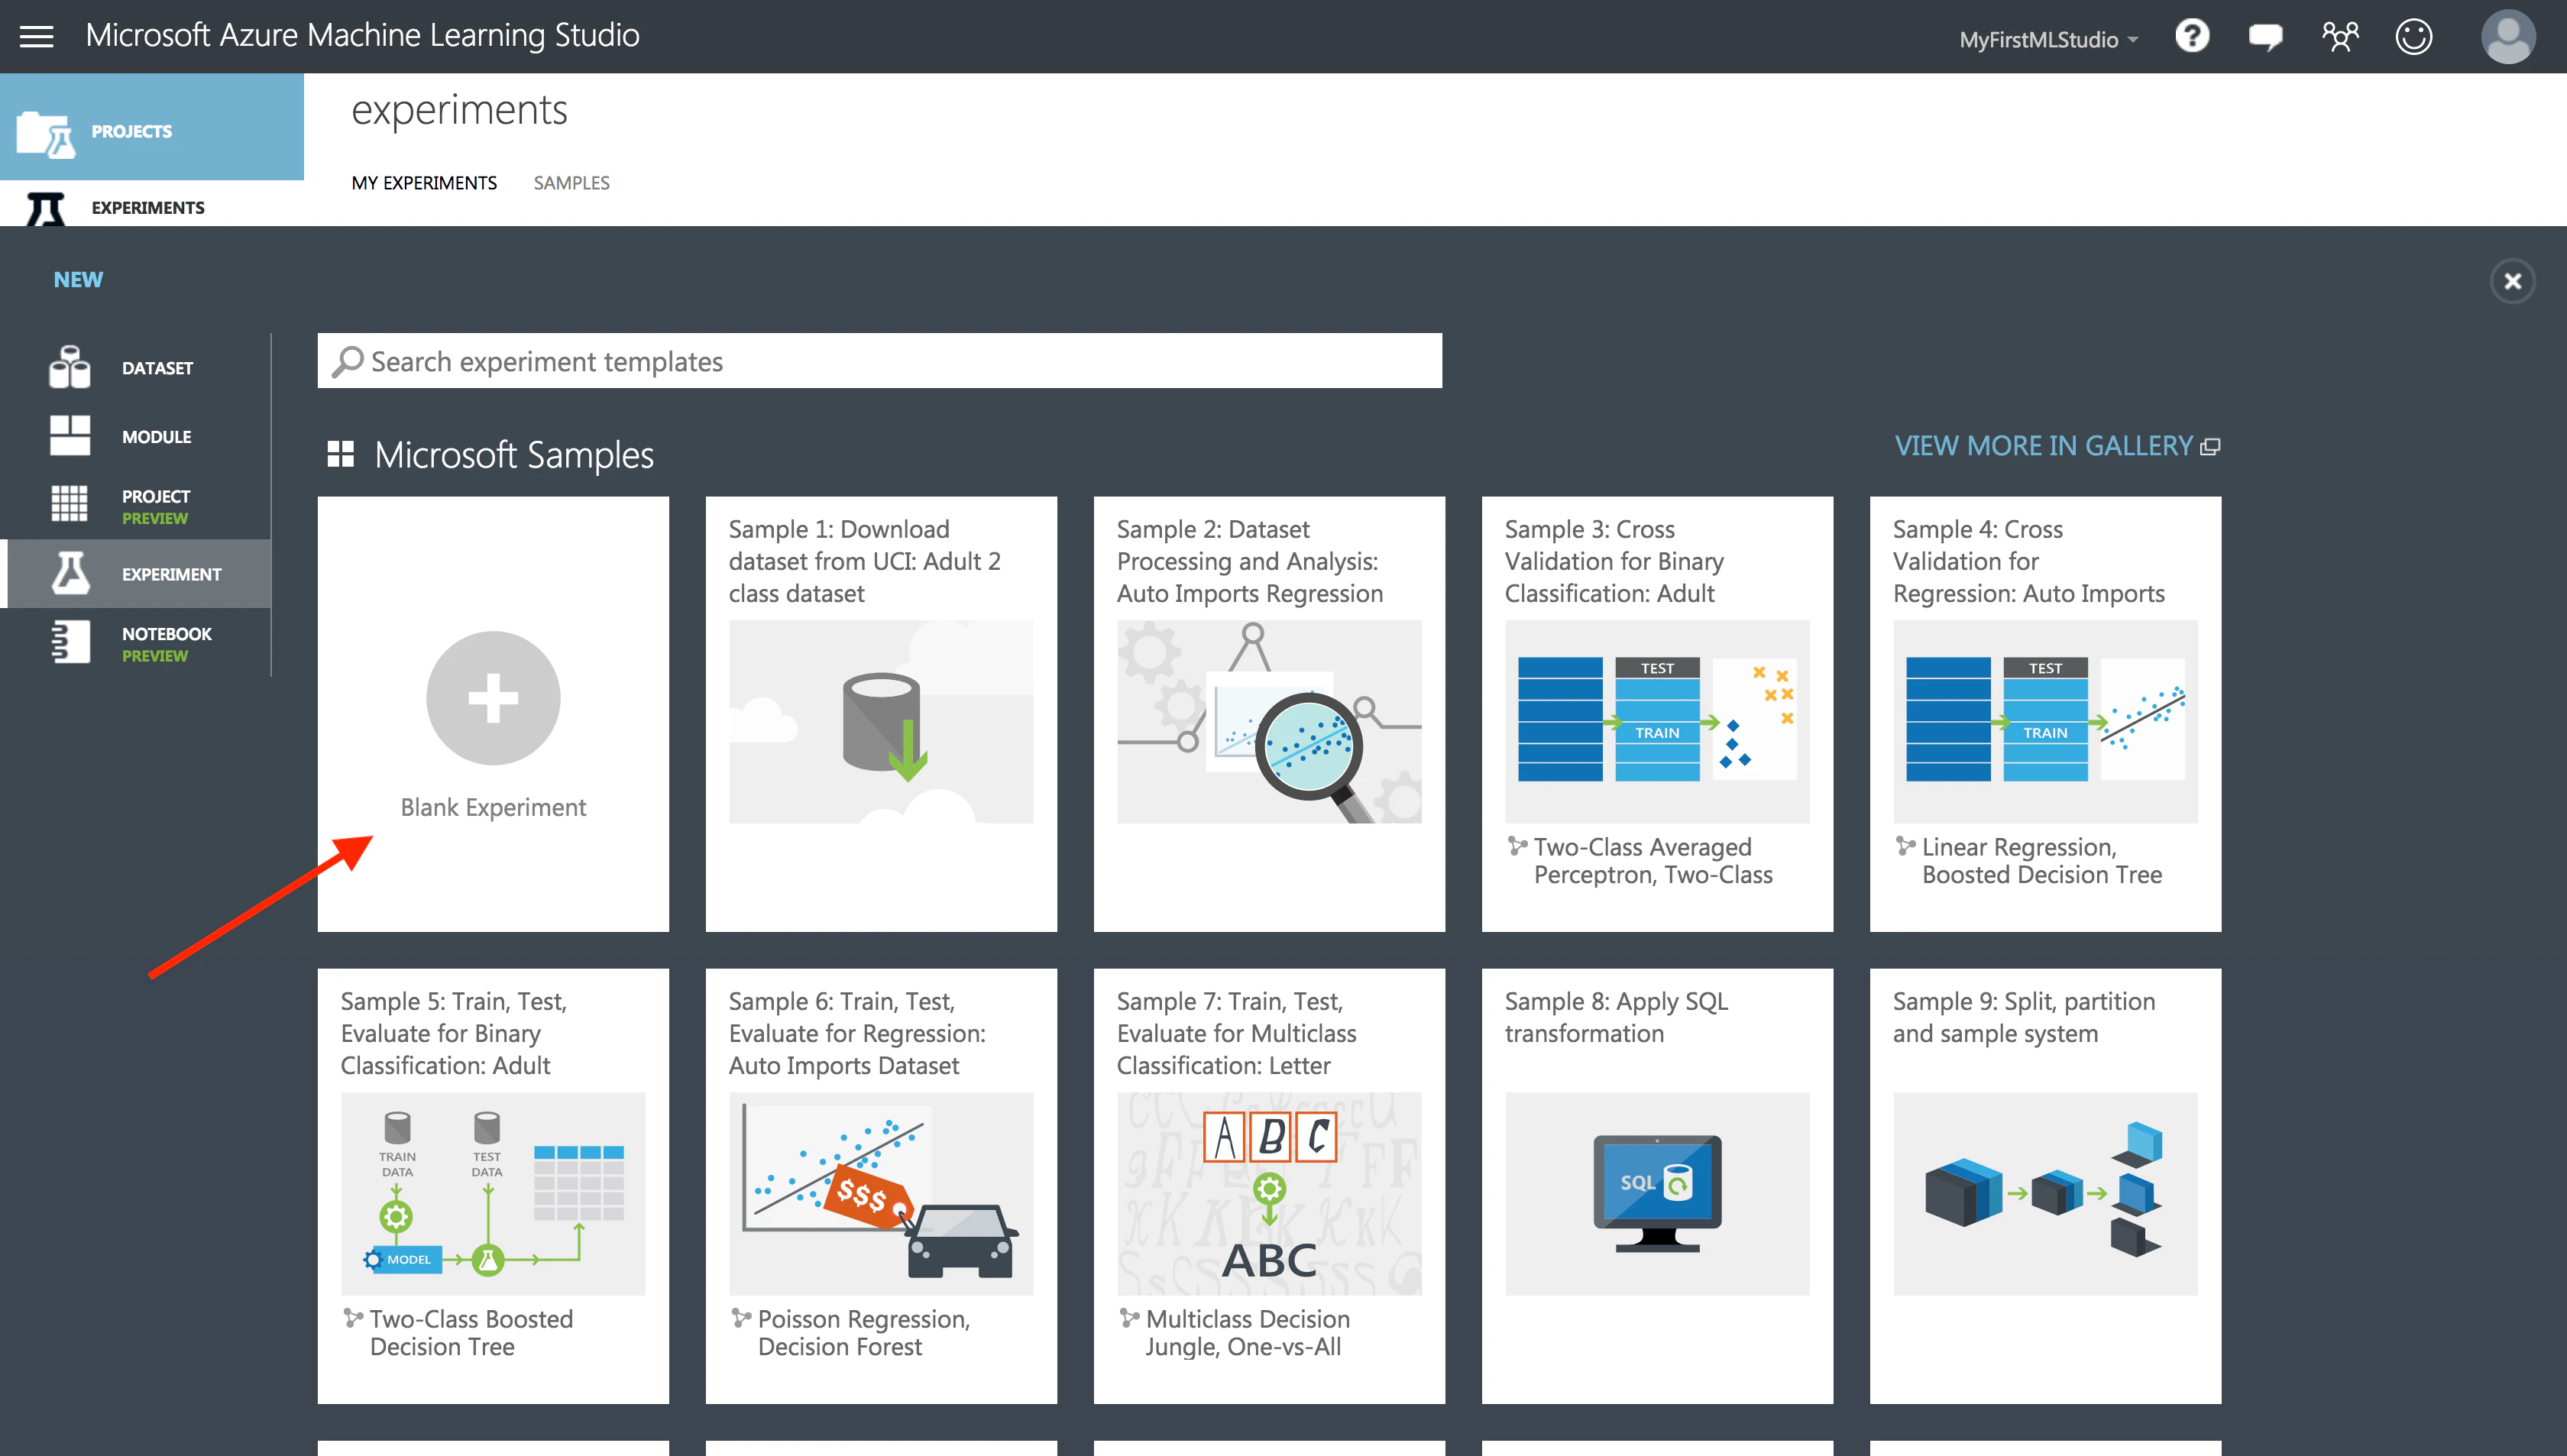The height and width of the screenshot is (1456, 2567).
Task: Click Two-Class Averaged Perceptron algorithm text
Action: click(x=1653, y=861)
